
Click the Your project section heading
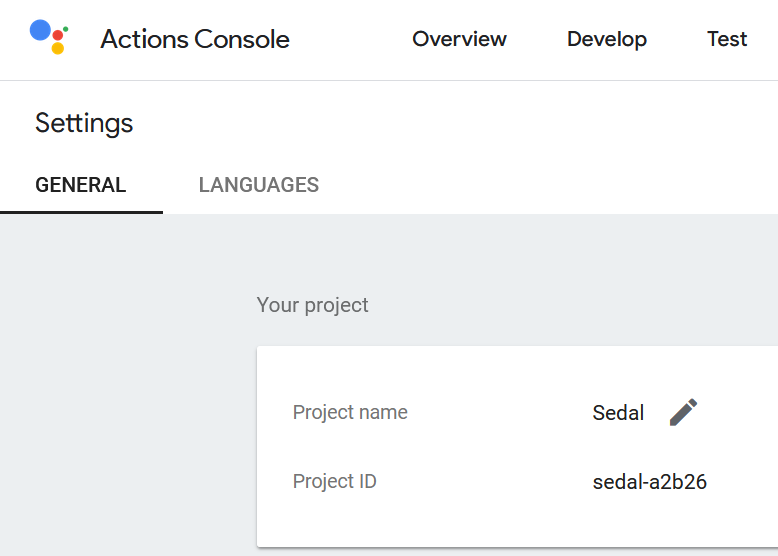(312, 306)
